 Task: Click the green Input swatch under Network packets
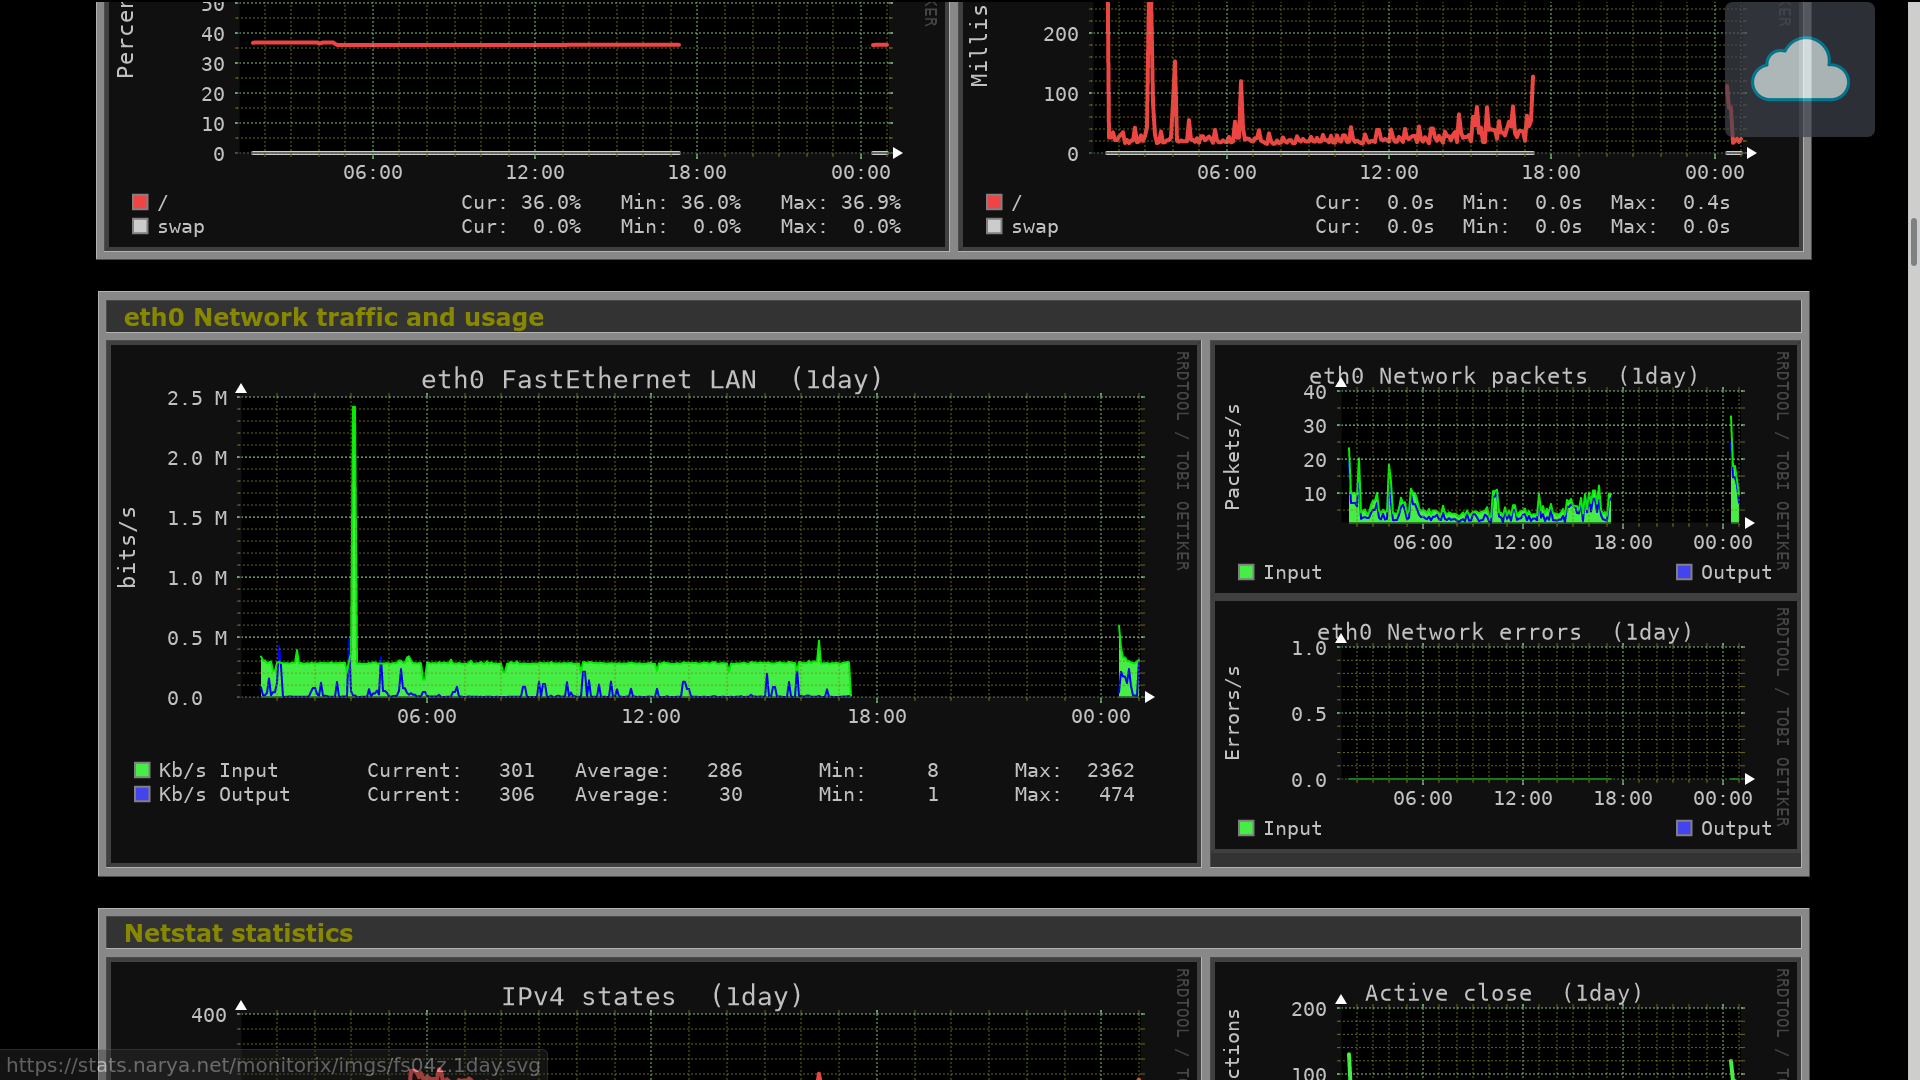point(1246,572)
